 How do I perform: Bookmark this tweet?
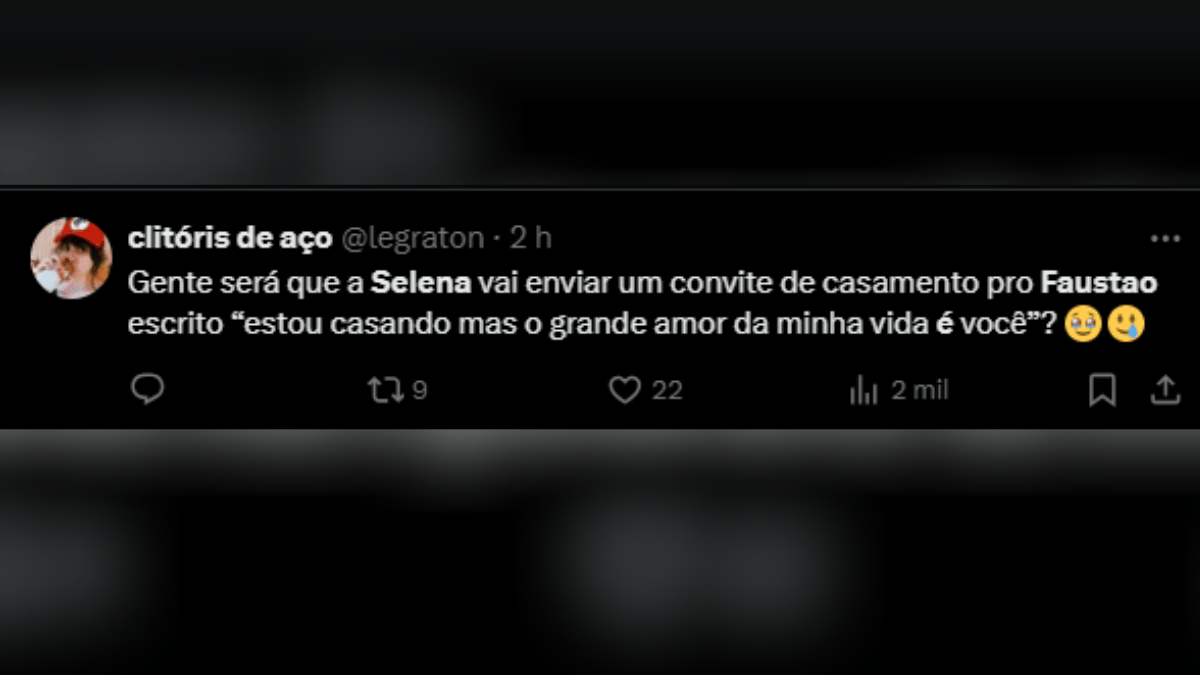click(1102, 390)
